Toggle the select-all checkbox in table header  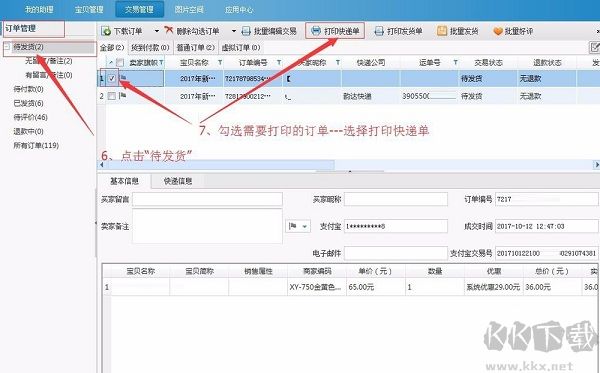click(120, 62)
